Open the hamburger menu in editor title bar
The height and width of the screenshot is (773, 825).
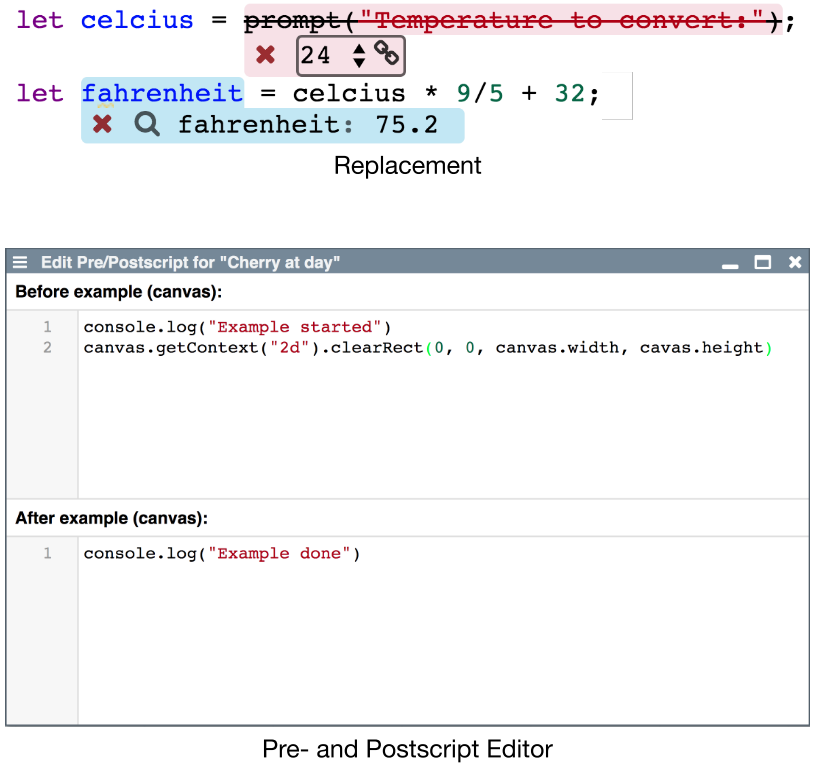tap(20, 262)
